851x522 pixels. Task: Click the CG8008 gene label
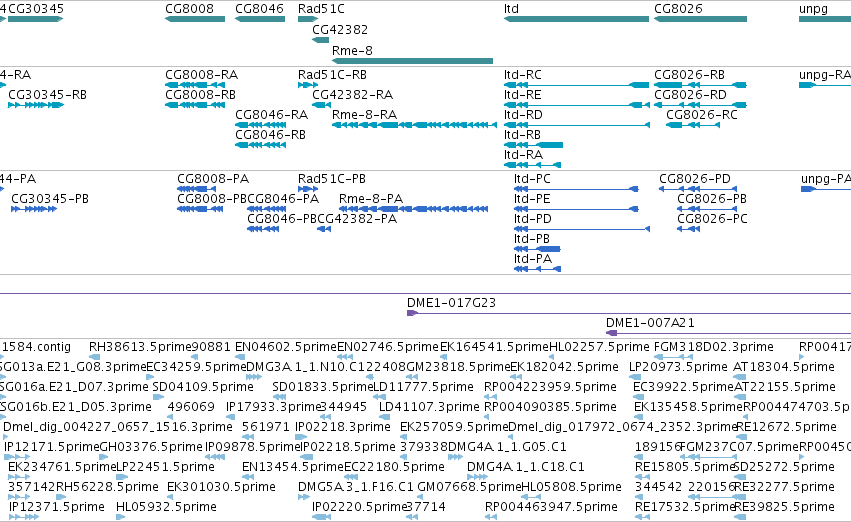(189, 9)
